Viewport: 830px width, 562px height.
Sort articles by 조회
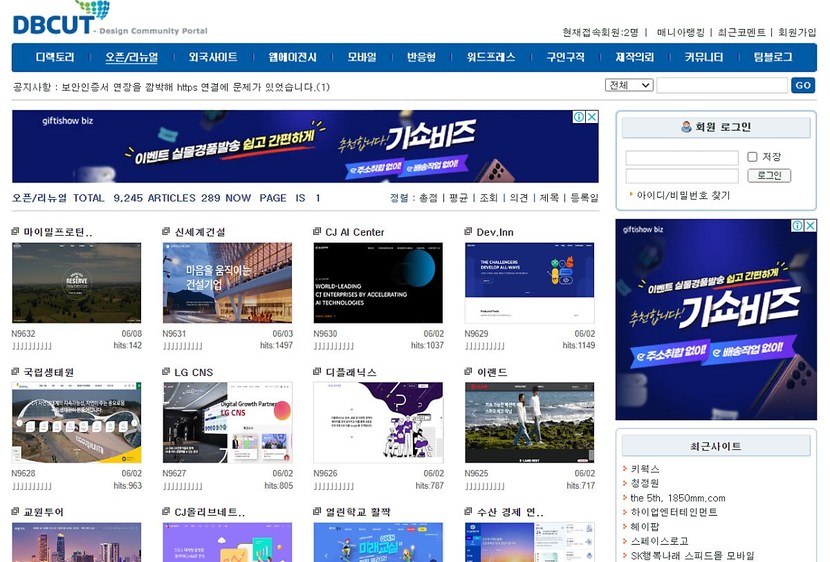pos(488,198)
